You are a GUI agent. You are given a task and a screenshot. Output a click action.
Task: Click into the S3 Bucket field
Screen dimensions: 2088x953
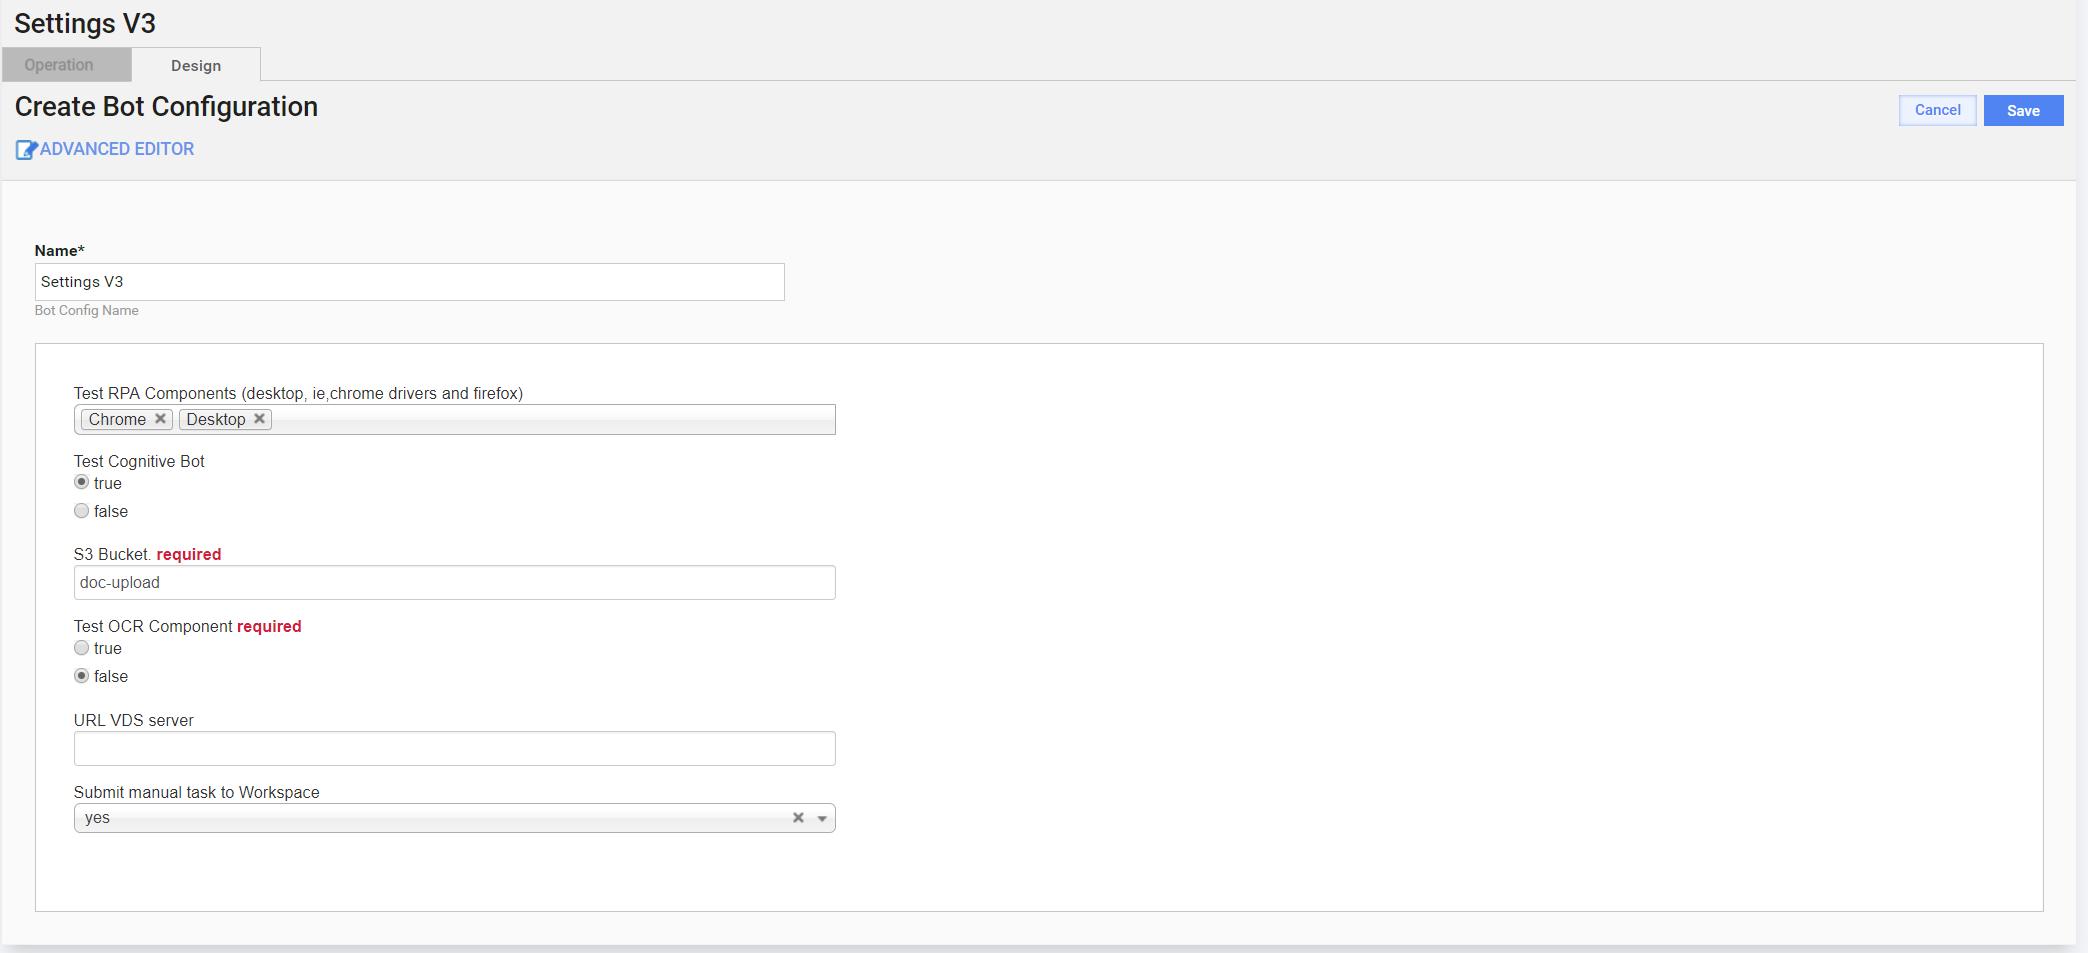pos(454,583)
